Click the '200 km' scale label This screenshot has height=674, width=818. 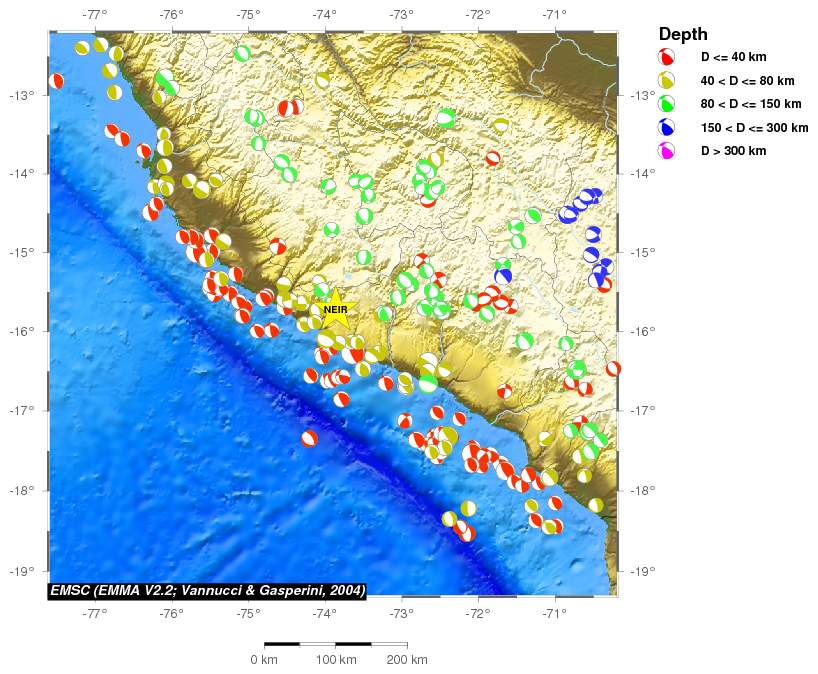point(406,660)
